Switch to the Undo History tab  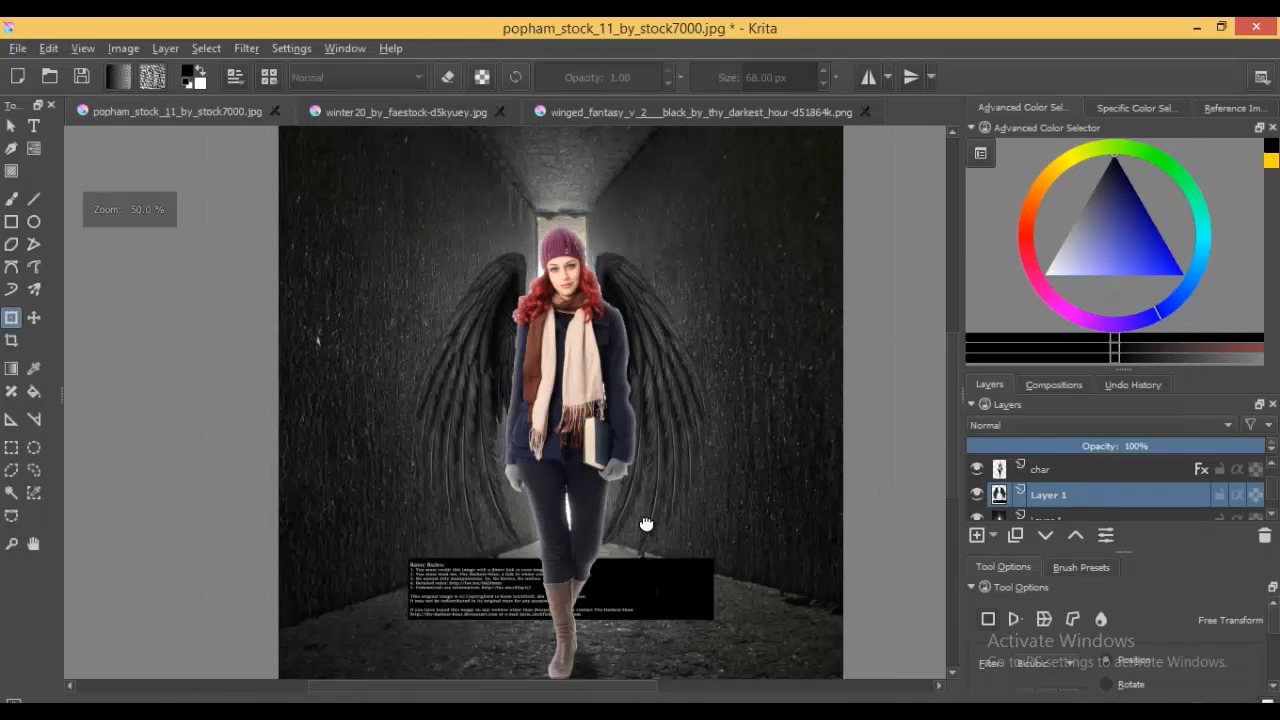pyautogui.click(x=1132, y=385)
